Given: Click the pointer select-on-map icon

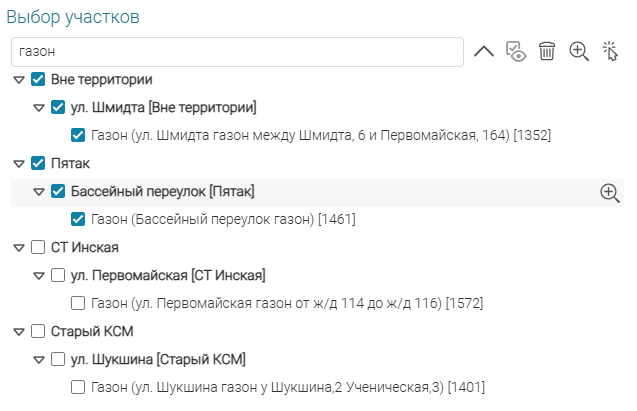Looking at the screenshot, I should (x=610, y=51).
